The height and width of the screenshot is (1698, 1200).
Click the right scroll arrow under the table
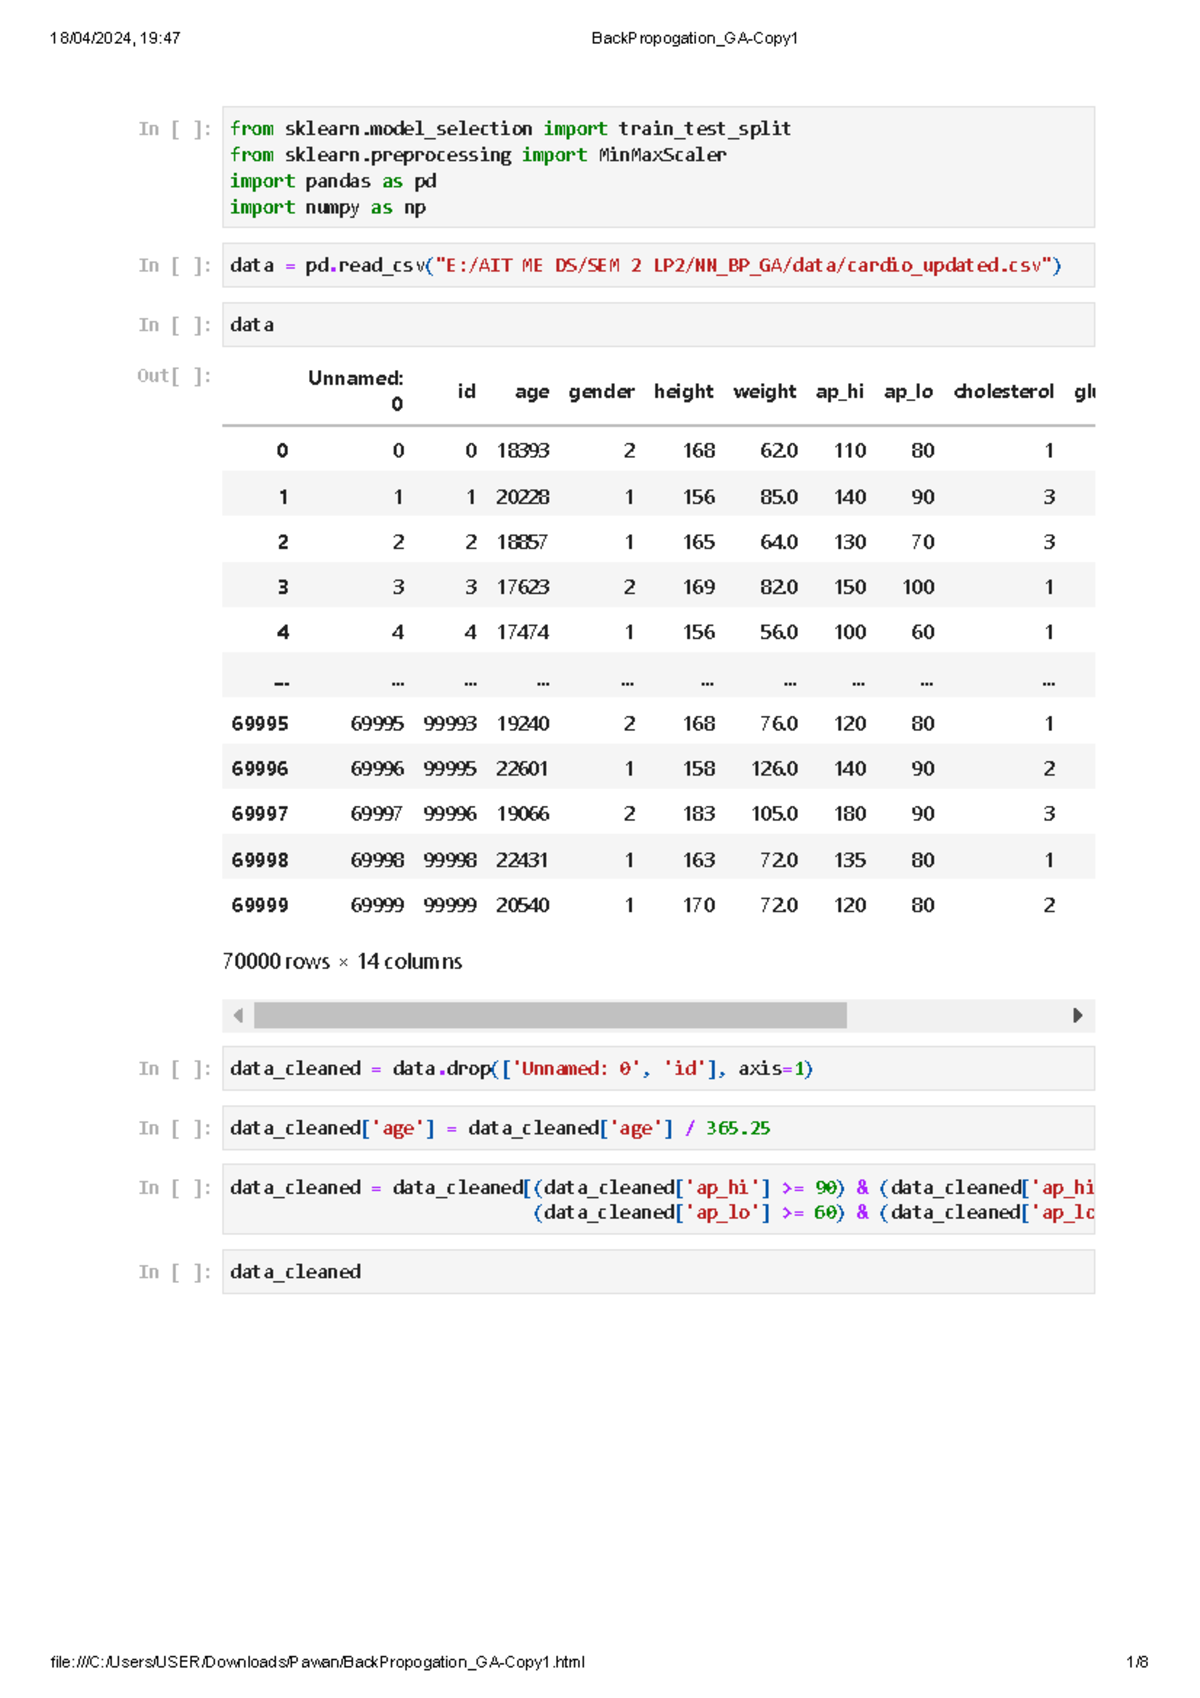[1077, 1015]
